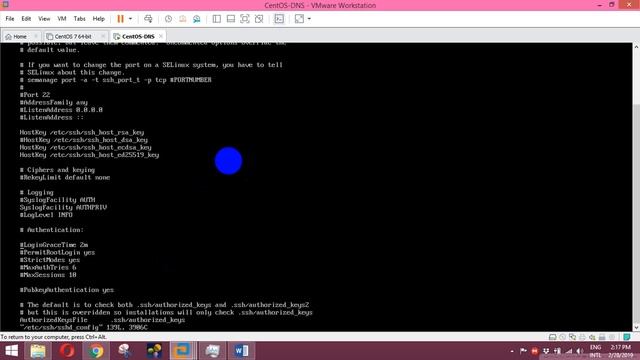
Task: Open the View menu
Action: pos(44,19)
